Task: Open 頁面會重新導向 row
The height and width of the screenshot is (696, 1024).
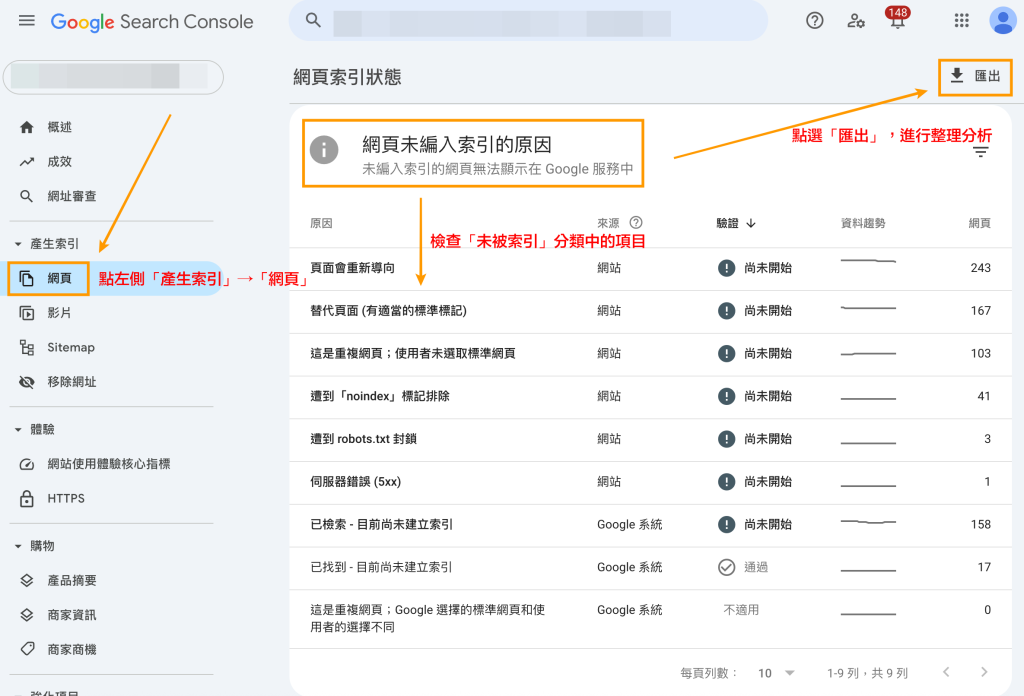Action: click(650, 268)
